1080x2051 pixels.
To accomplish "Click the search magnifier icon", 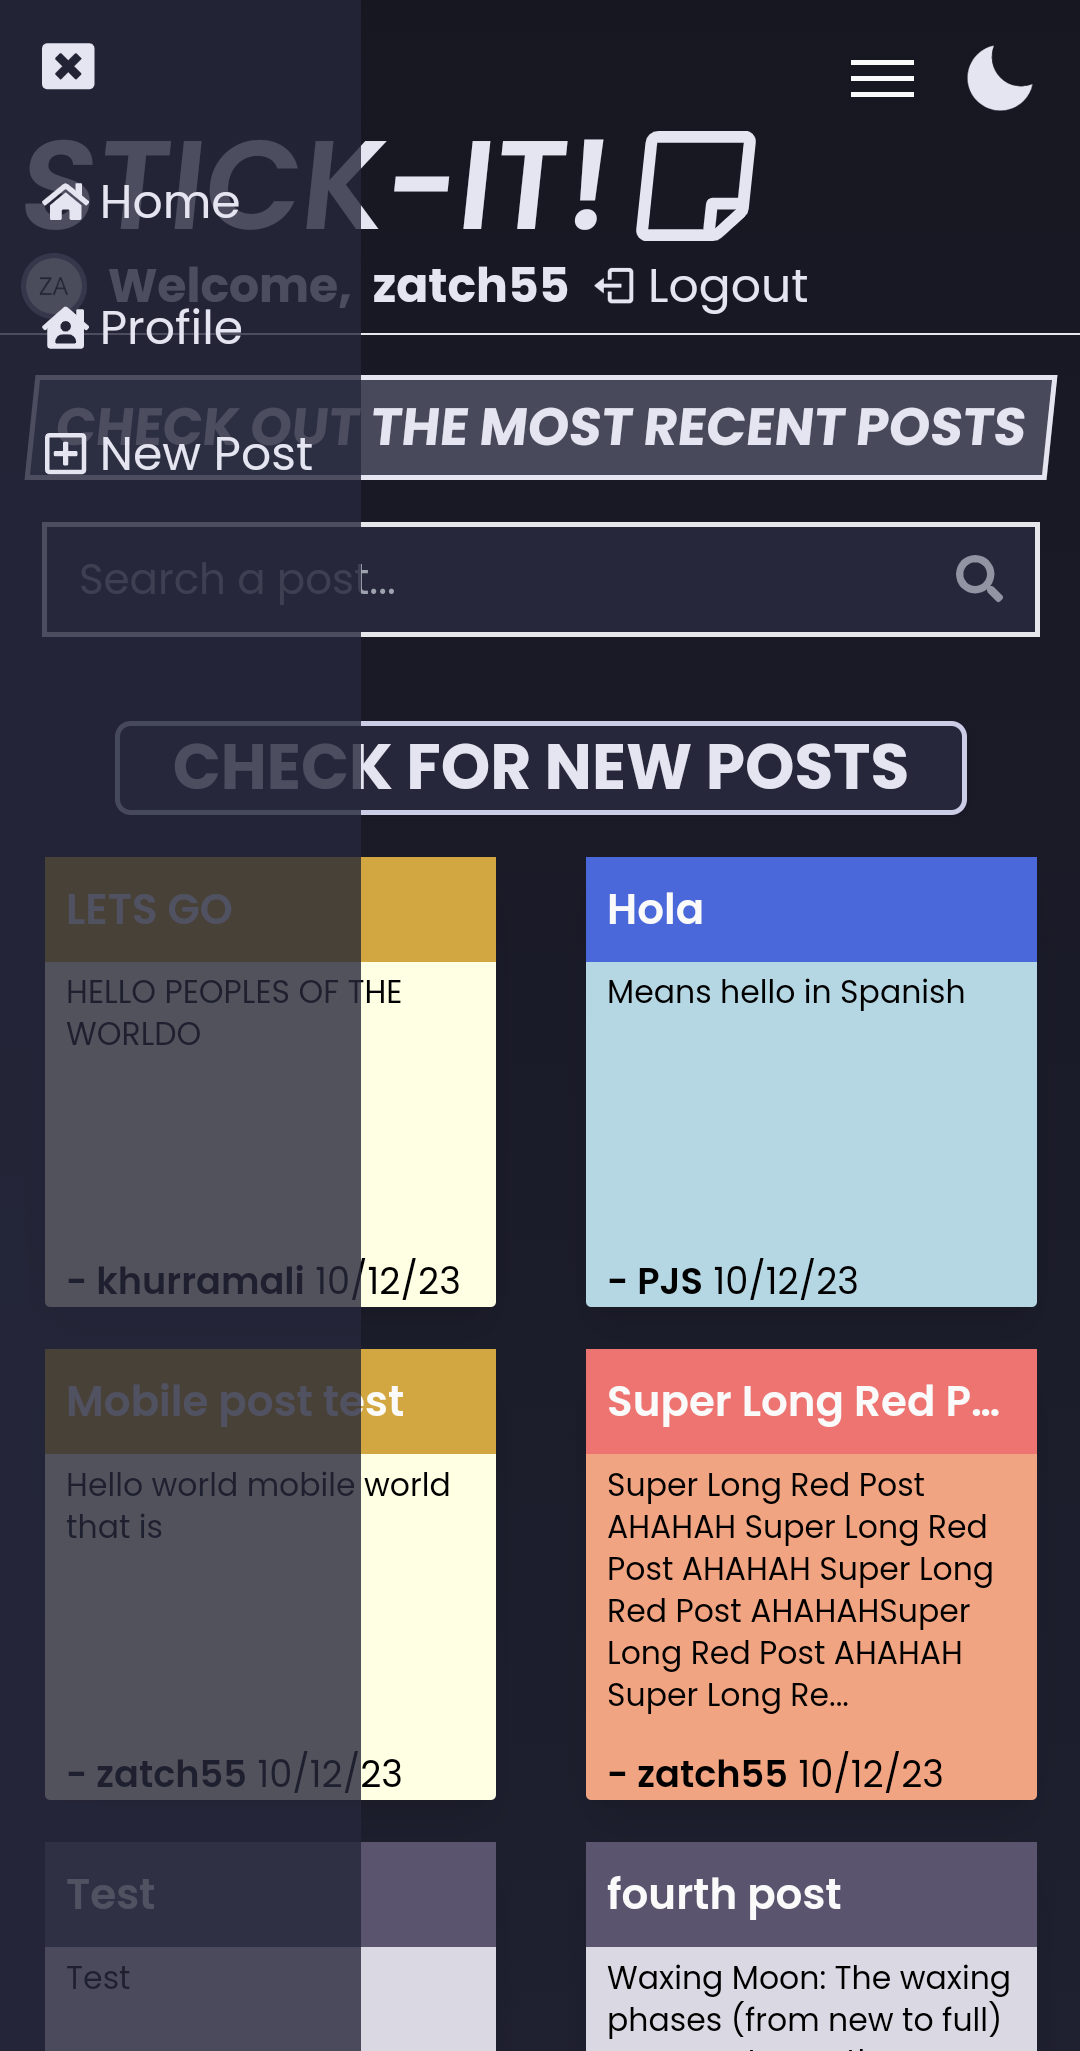I will pos(979,579).
